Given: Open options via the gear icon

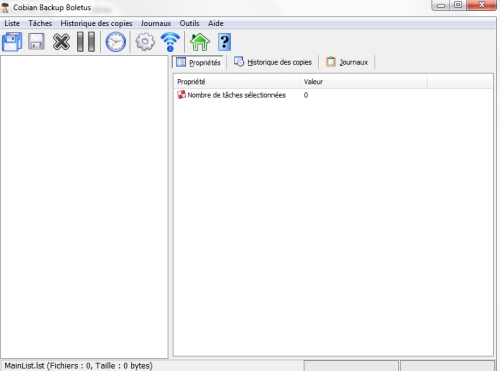Looking at the screenshot, I should click(x=145, y=42).
